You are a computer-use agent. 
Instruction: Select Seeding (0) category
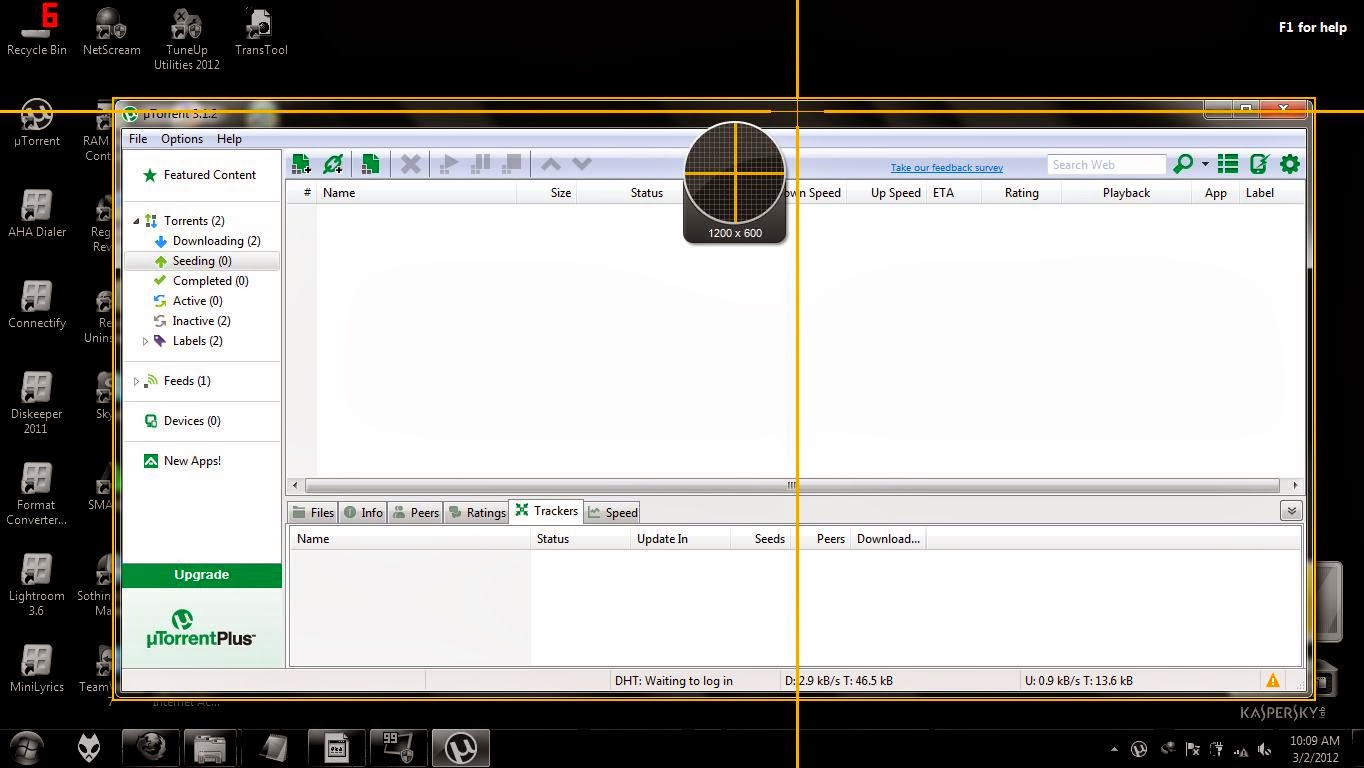(x=201, y=261)
